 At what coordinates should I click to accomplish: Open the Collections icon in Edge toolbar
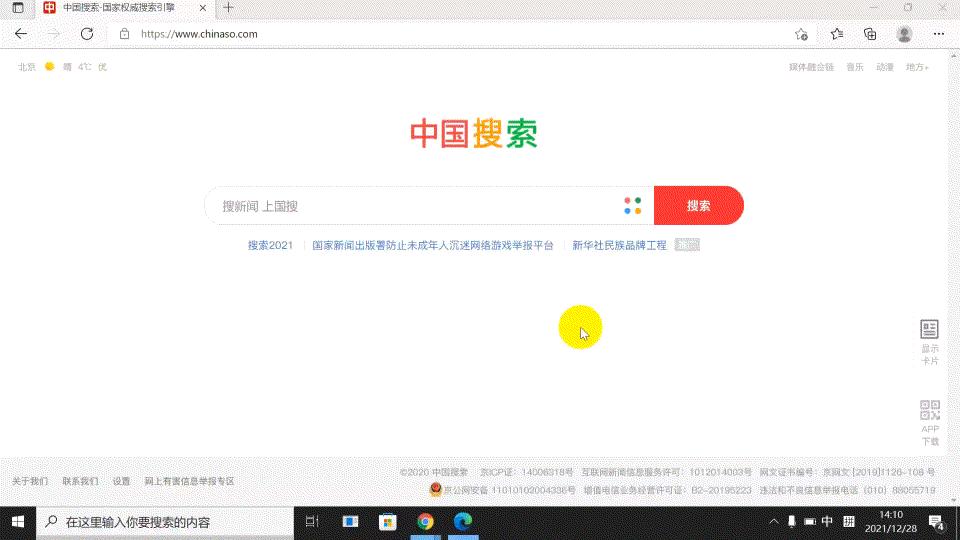click(x=870, y=34)
